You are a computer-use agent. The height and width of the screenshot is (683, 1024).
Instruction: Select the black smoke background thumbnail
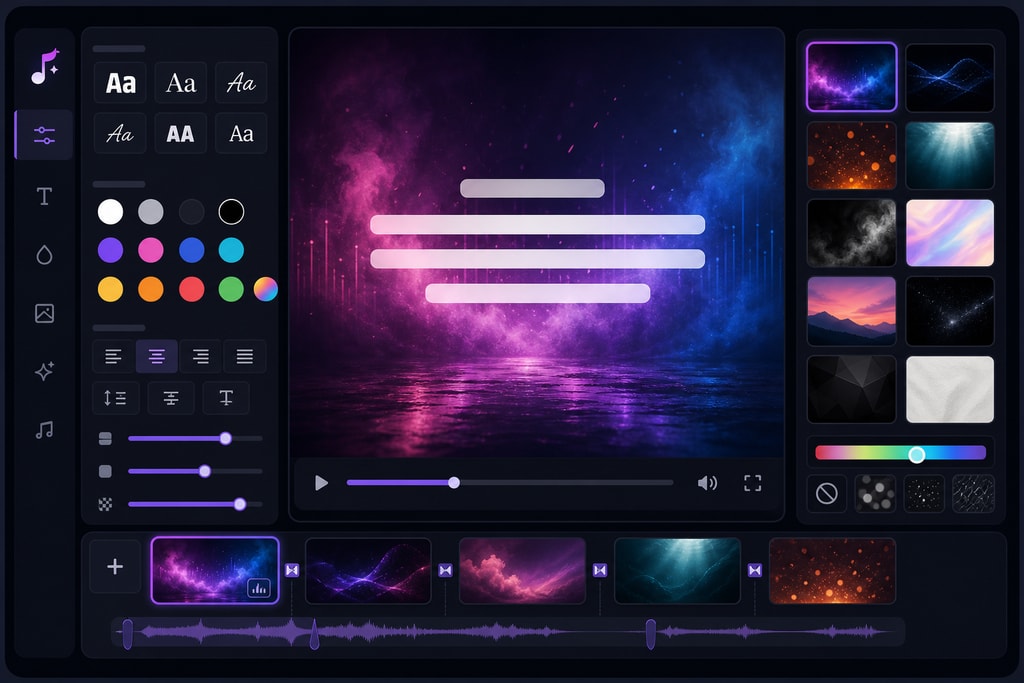852,233
